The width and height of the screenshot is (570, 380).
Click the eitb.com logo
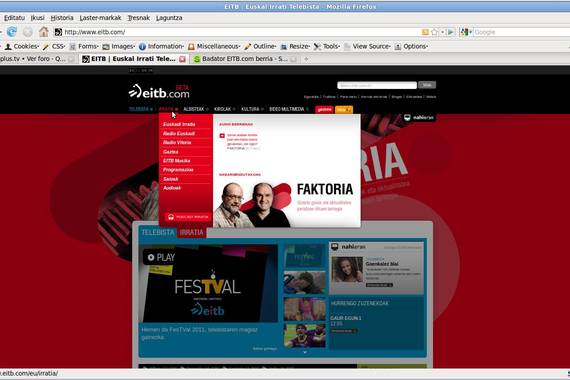point(159,92)
